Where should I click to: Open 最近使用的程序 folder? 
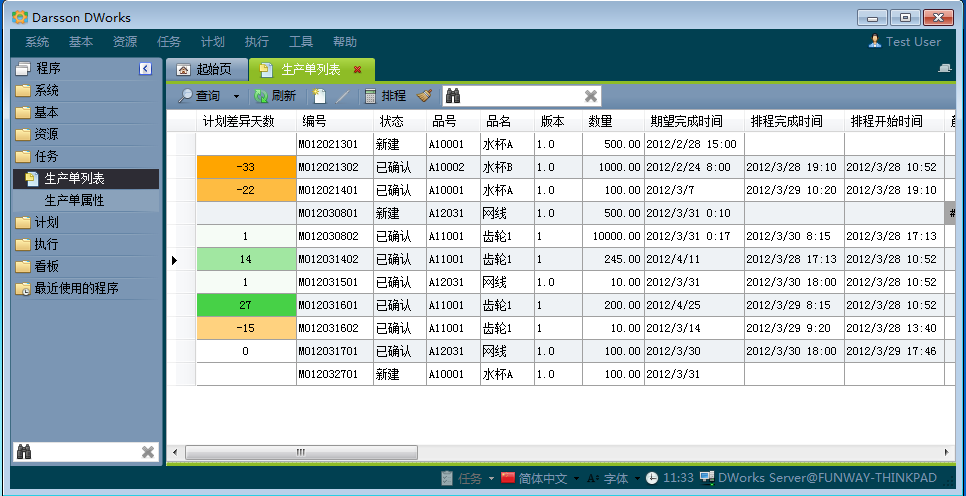click(76, 288)
